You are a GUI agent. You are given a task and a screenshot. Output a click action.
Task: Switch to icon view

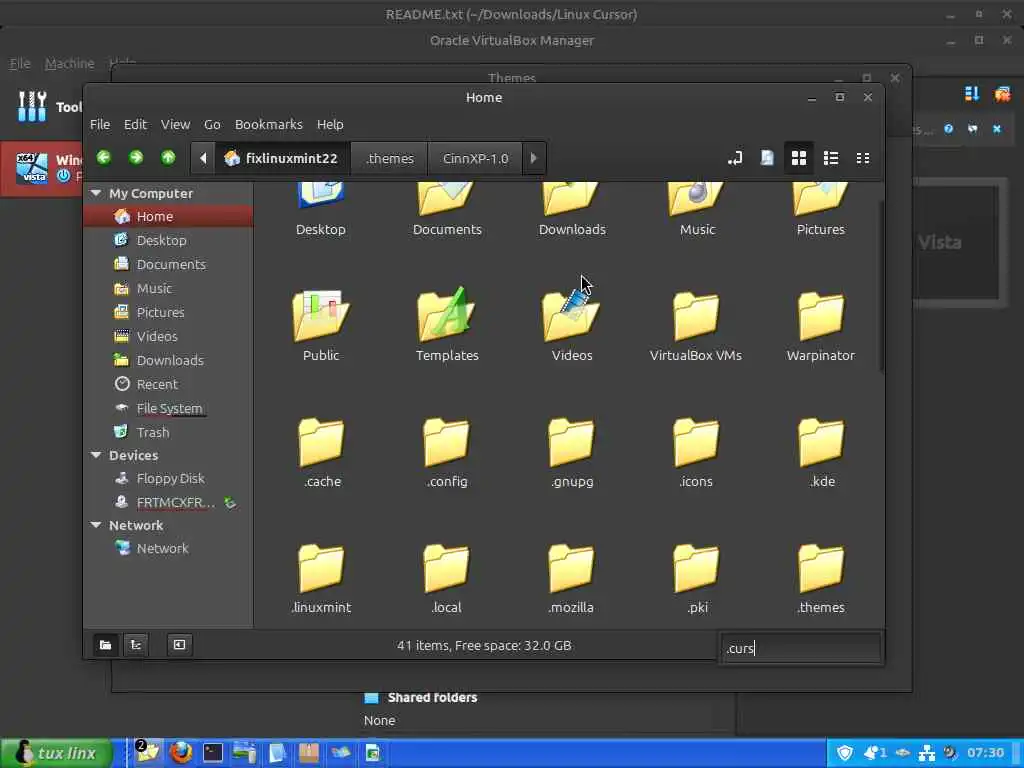click(x=799, y=158)
